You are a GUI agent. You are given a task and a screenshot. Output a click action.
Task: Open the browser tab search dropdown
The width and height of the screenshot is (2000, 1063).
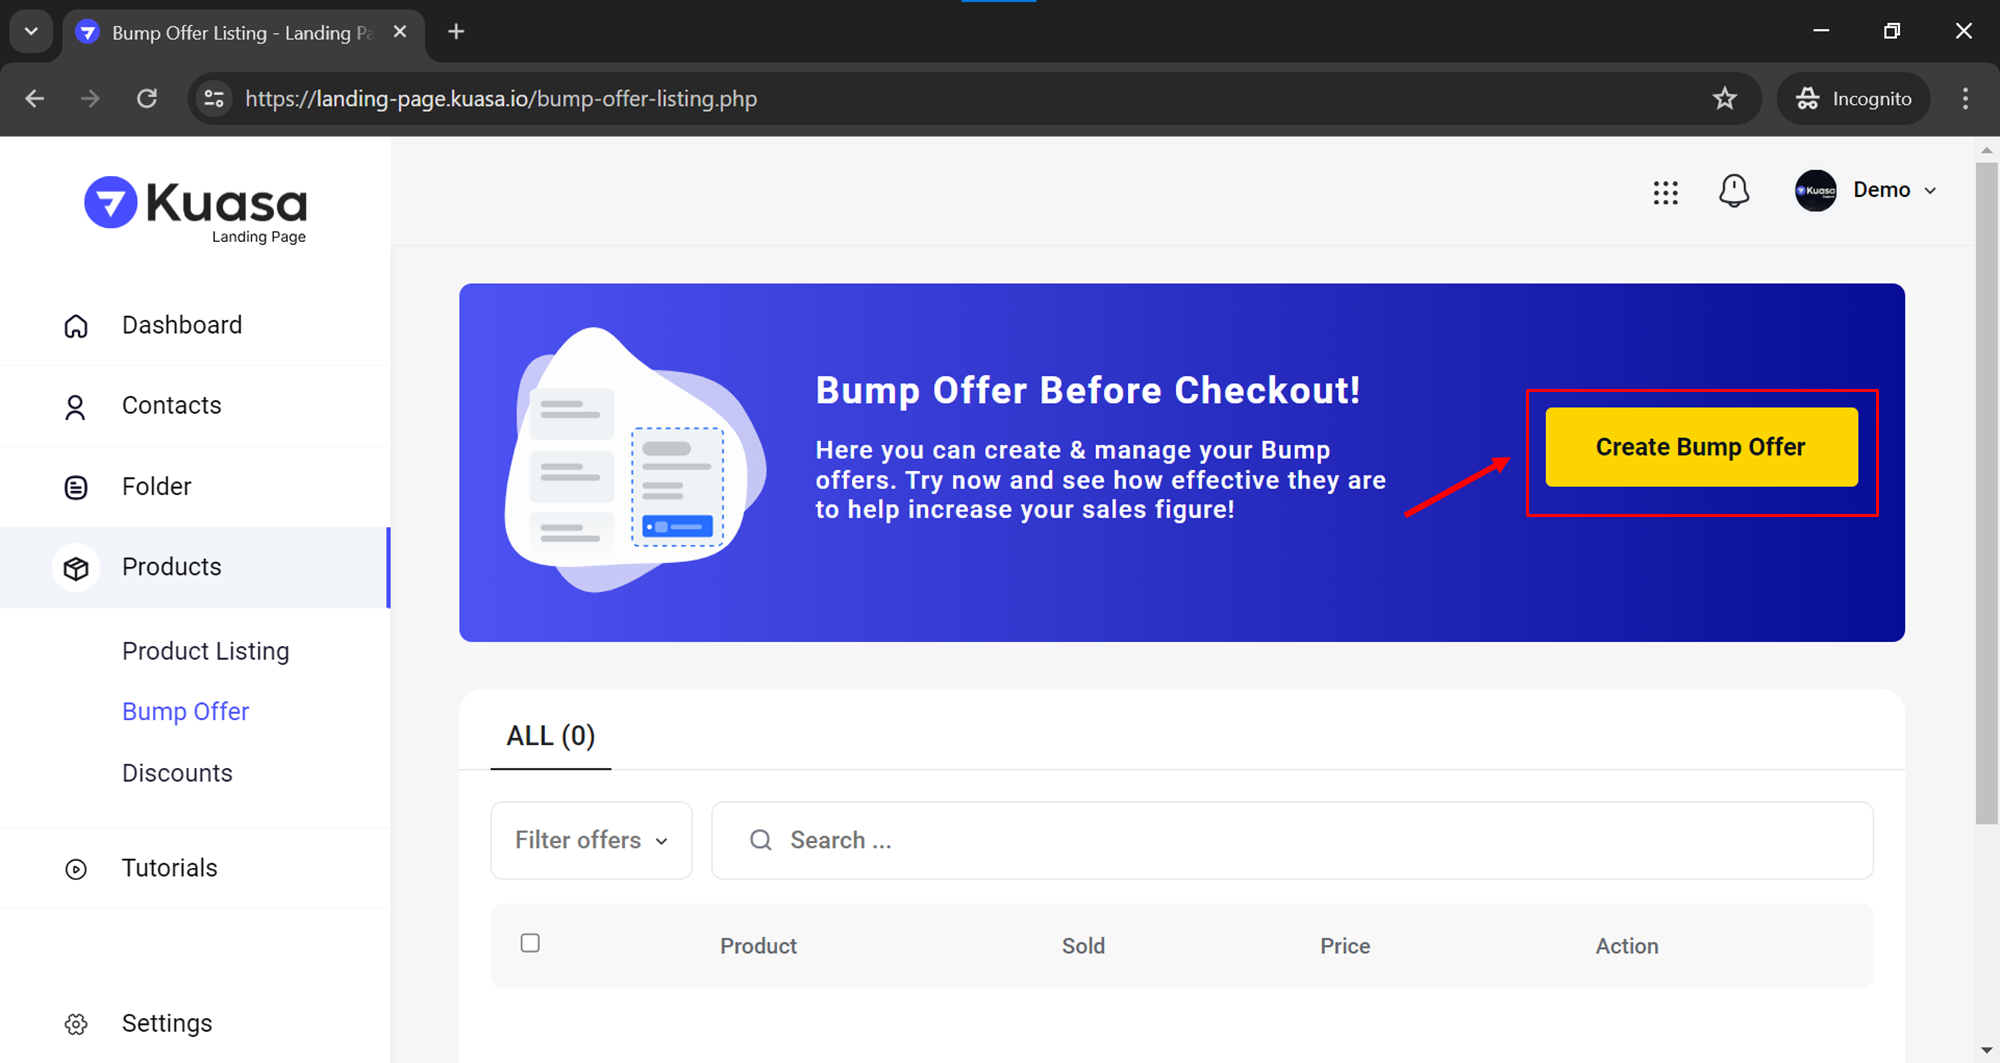31,32
